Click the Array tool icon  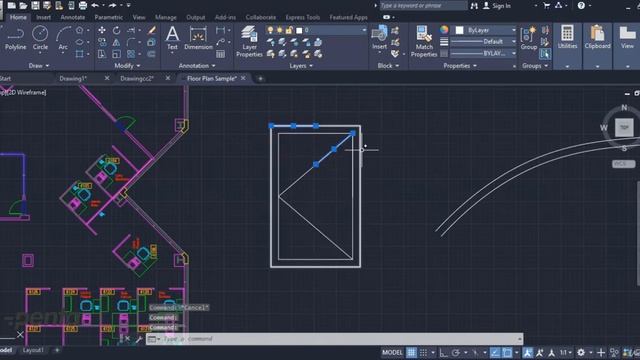(131, 54)
